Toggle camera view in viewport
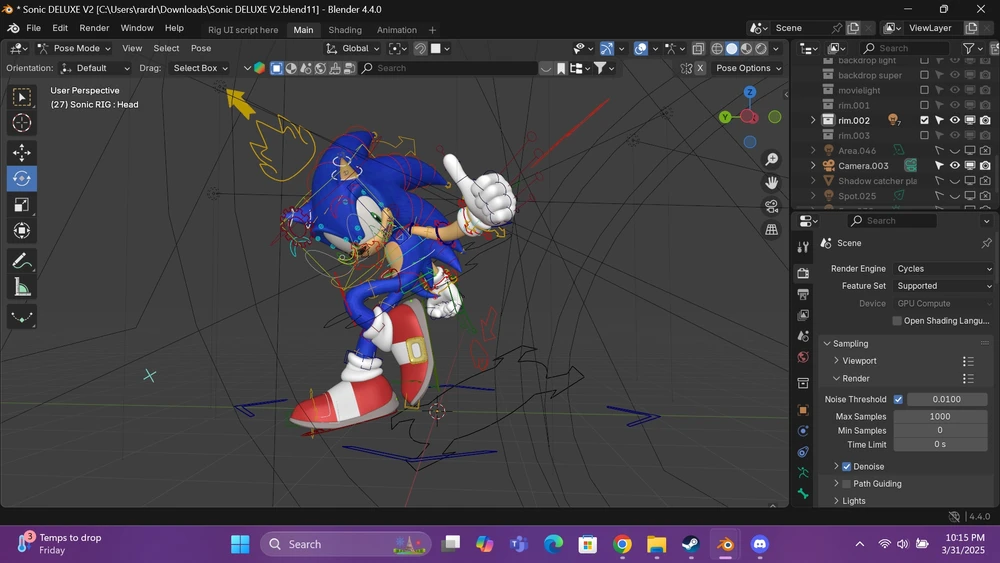The image size is (1000, 563). [772, 206]
